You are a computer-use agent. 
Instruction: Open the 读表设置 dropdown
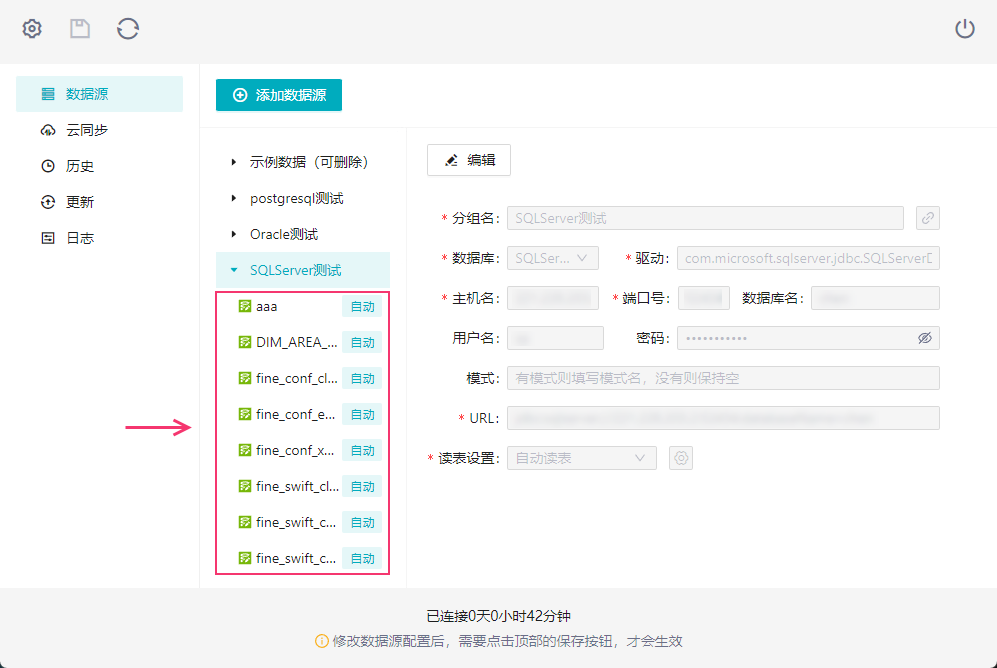582,458
